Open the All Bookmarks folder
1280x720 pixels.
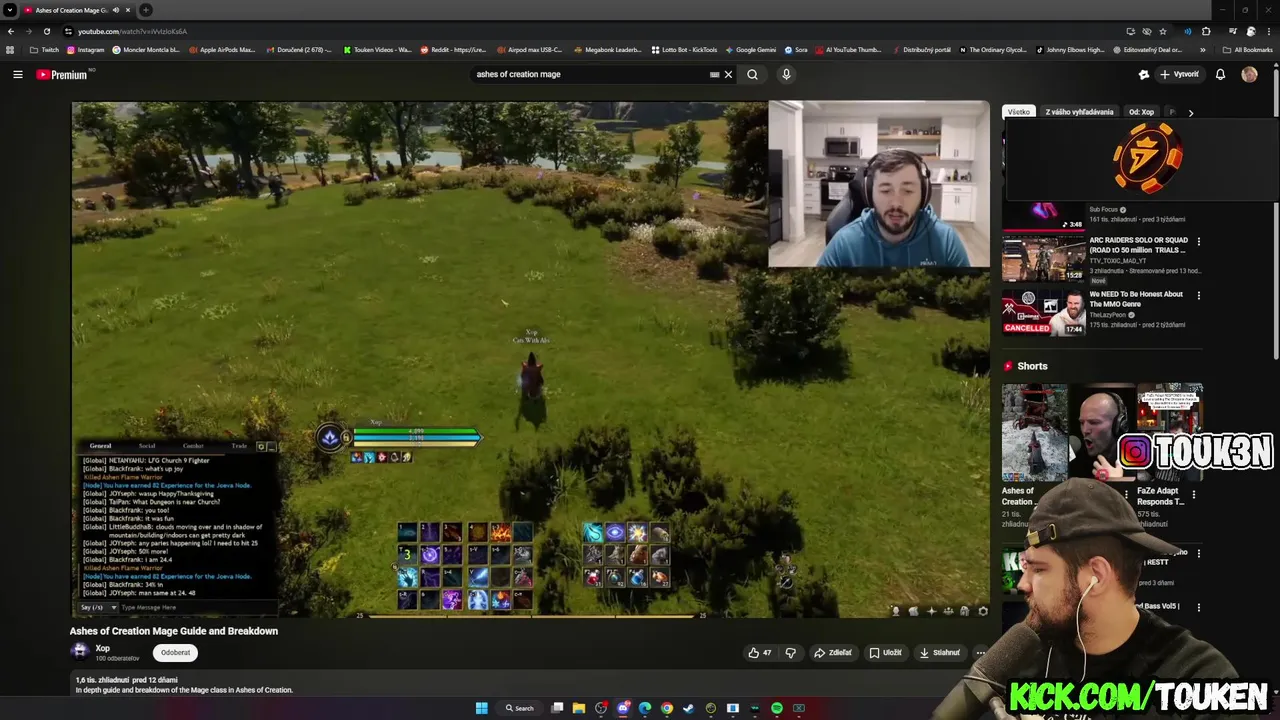(x=1247, y=50)
